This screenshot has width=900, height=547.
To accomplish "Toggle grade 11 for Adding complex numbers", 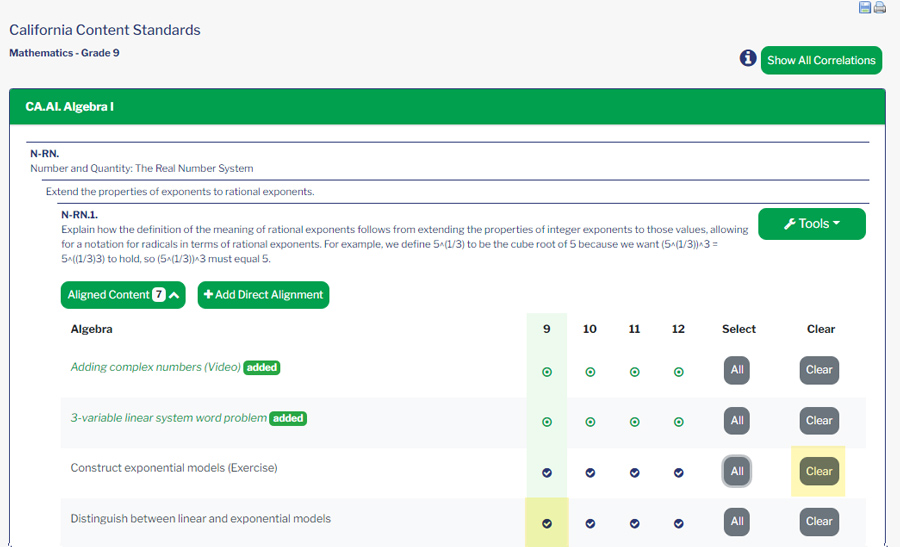I will 634,372.
